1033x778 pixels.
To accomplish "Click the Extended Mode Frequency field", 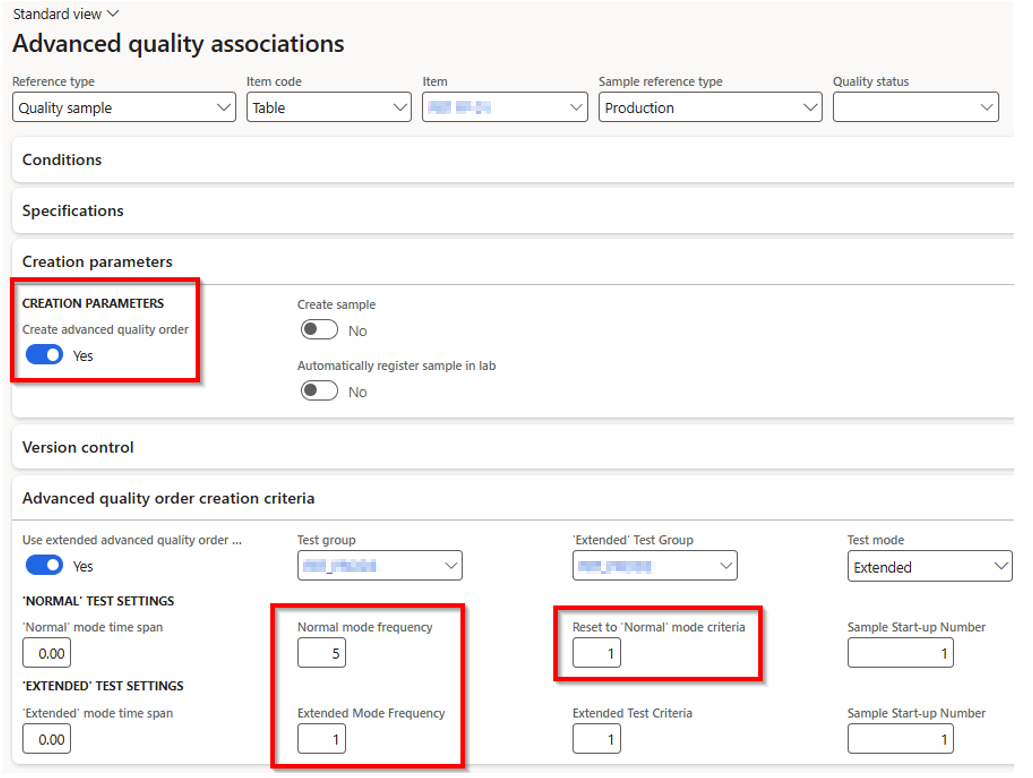I will point(321,740).
